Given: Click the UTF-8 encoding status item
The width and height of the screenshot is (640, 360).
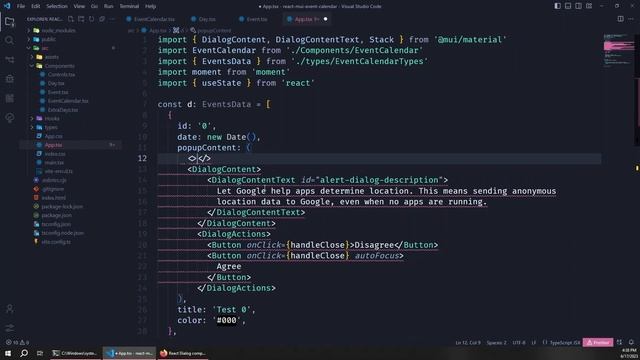Looking at the screenshot, I should click(519, 342).
